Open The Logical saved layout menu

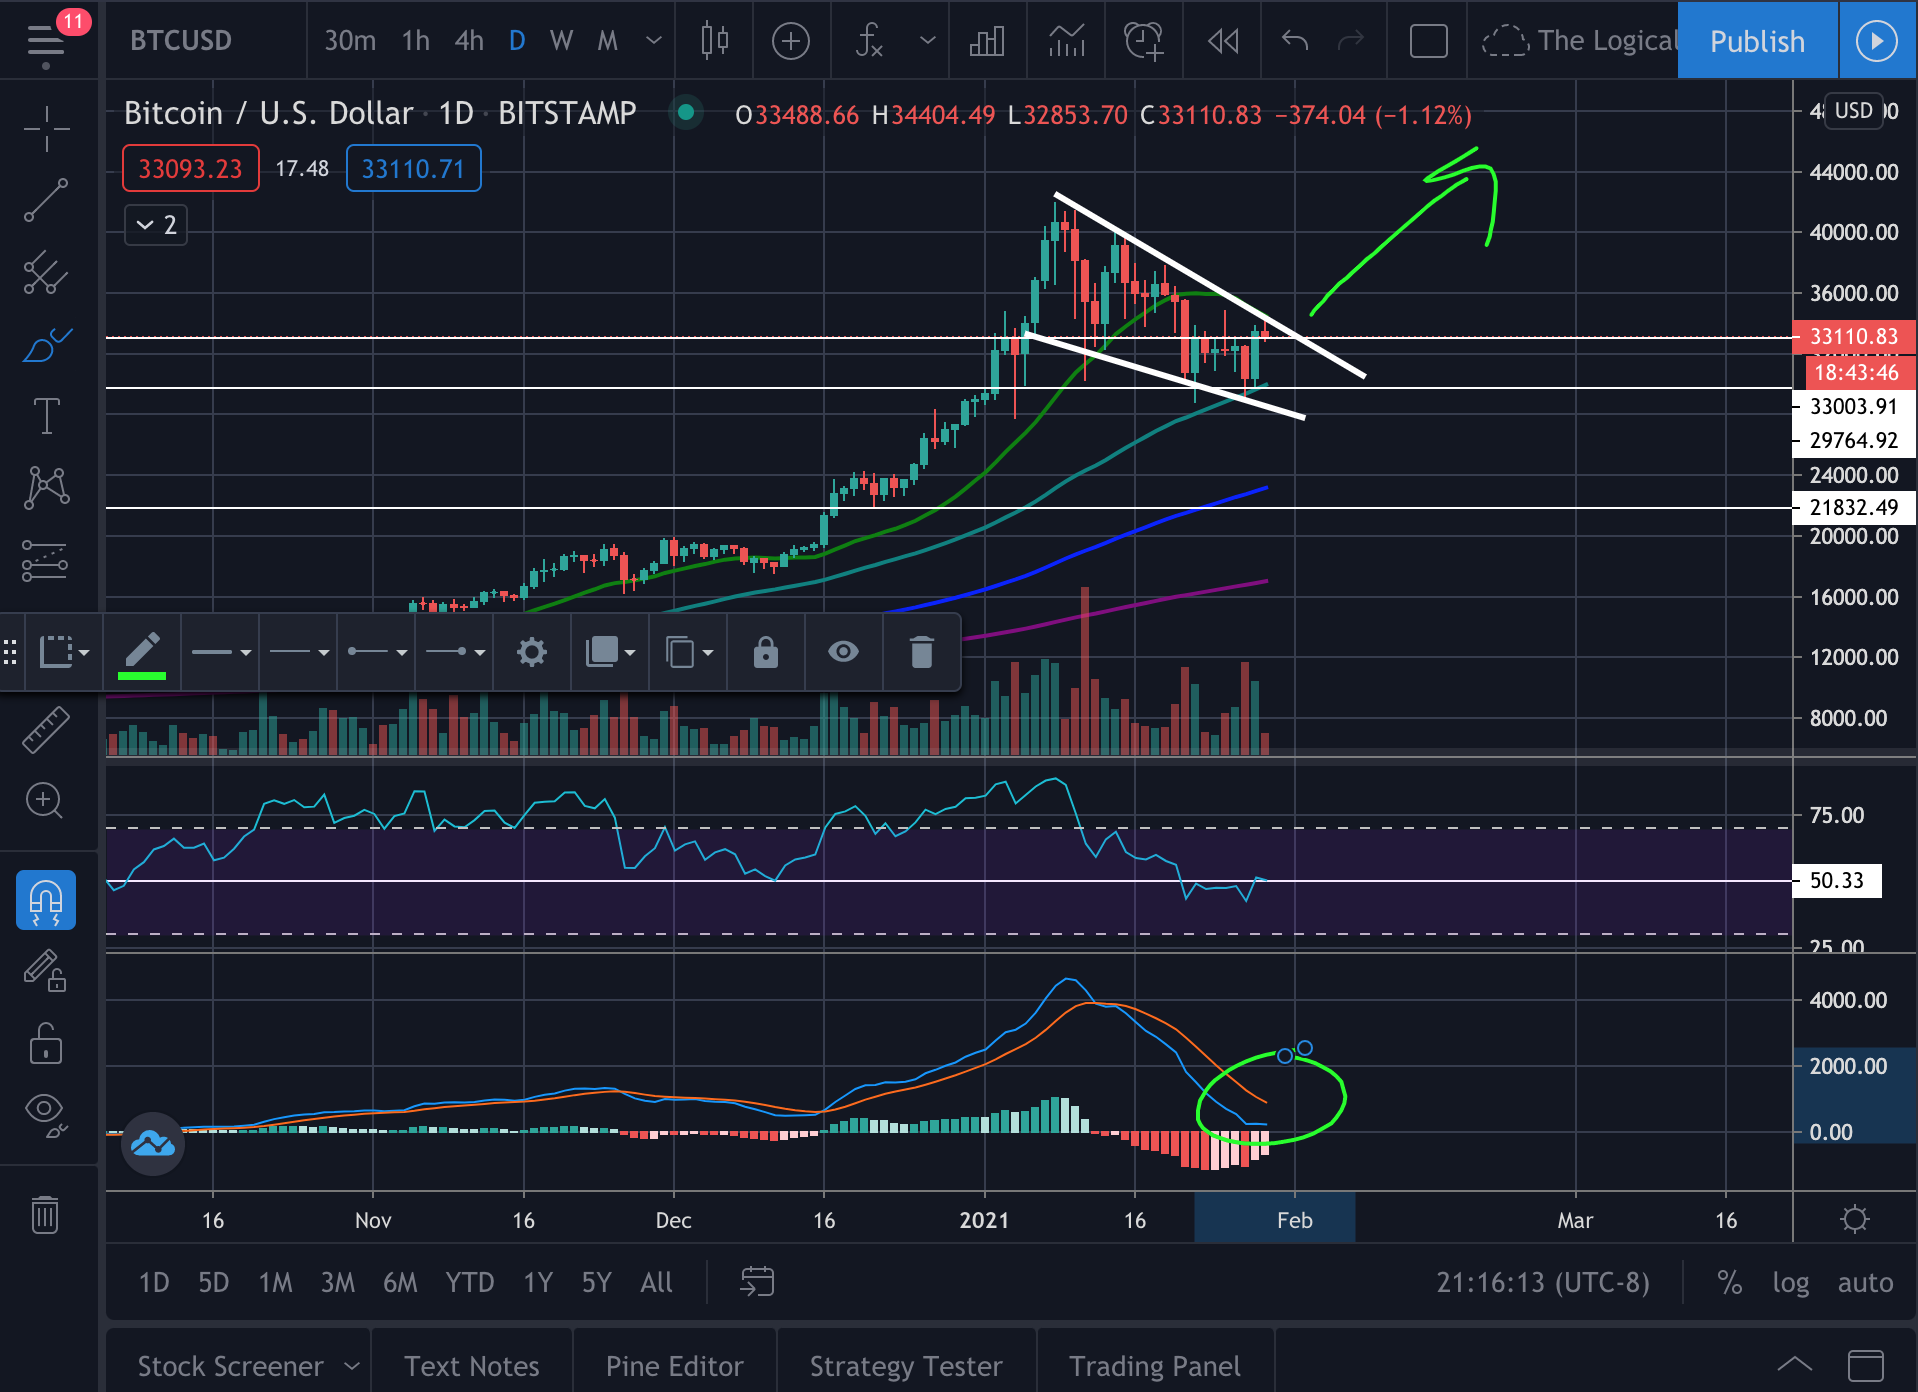point(1578,41)
